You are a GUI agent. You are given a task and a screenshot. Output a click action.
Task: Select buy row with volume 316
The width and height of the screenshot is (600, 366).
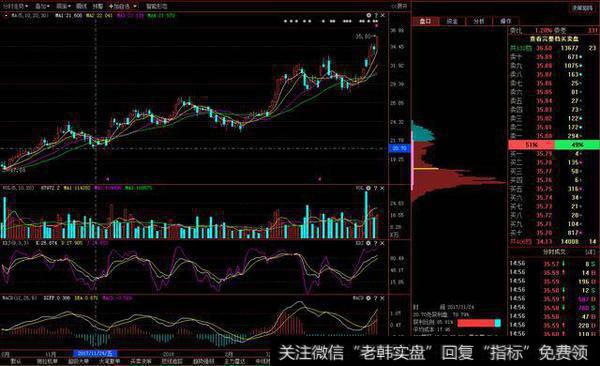[x=554, y=189]
